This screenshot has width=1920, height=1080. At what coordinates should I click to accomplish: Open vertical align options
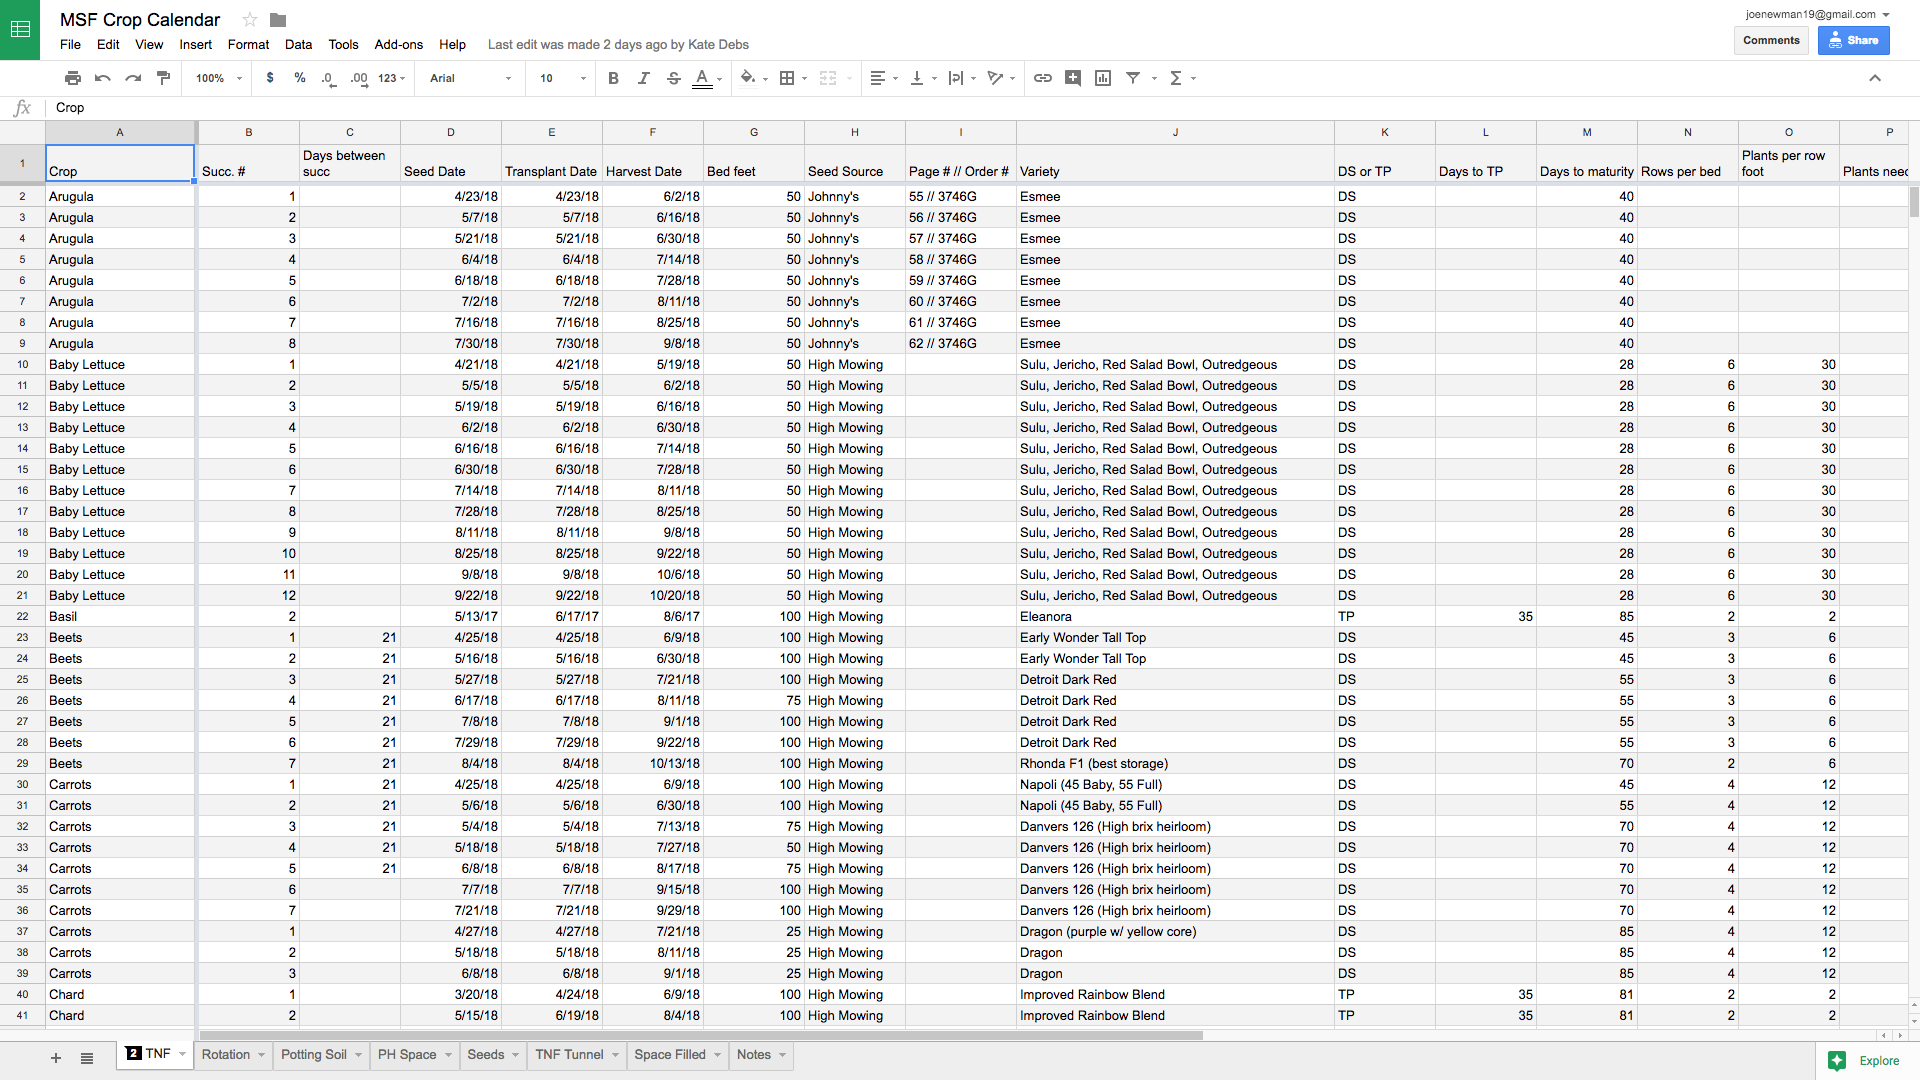[923, 78]
